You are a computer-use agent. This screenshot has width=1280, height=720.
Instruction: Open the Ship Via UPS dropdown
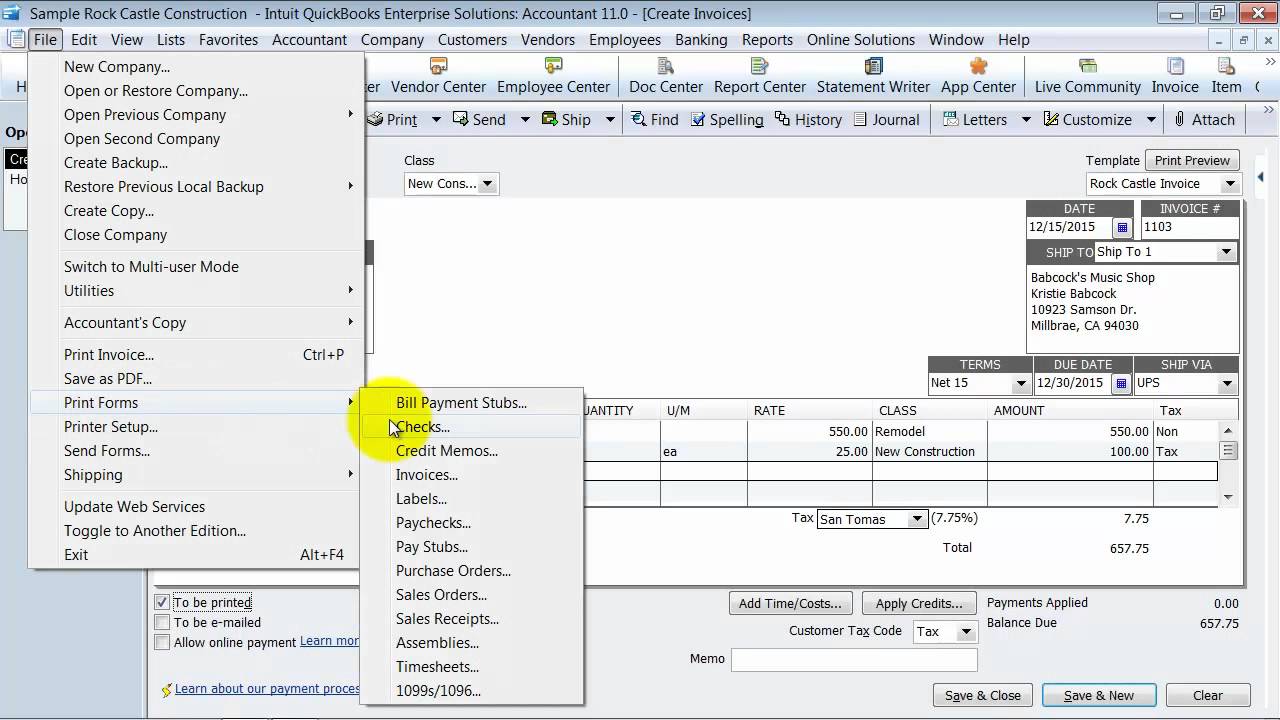coord(1226,383)
